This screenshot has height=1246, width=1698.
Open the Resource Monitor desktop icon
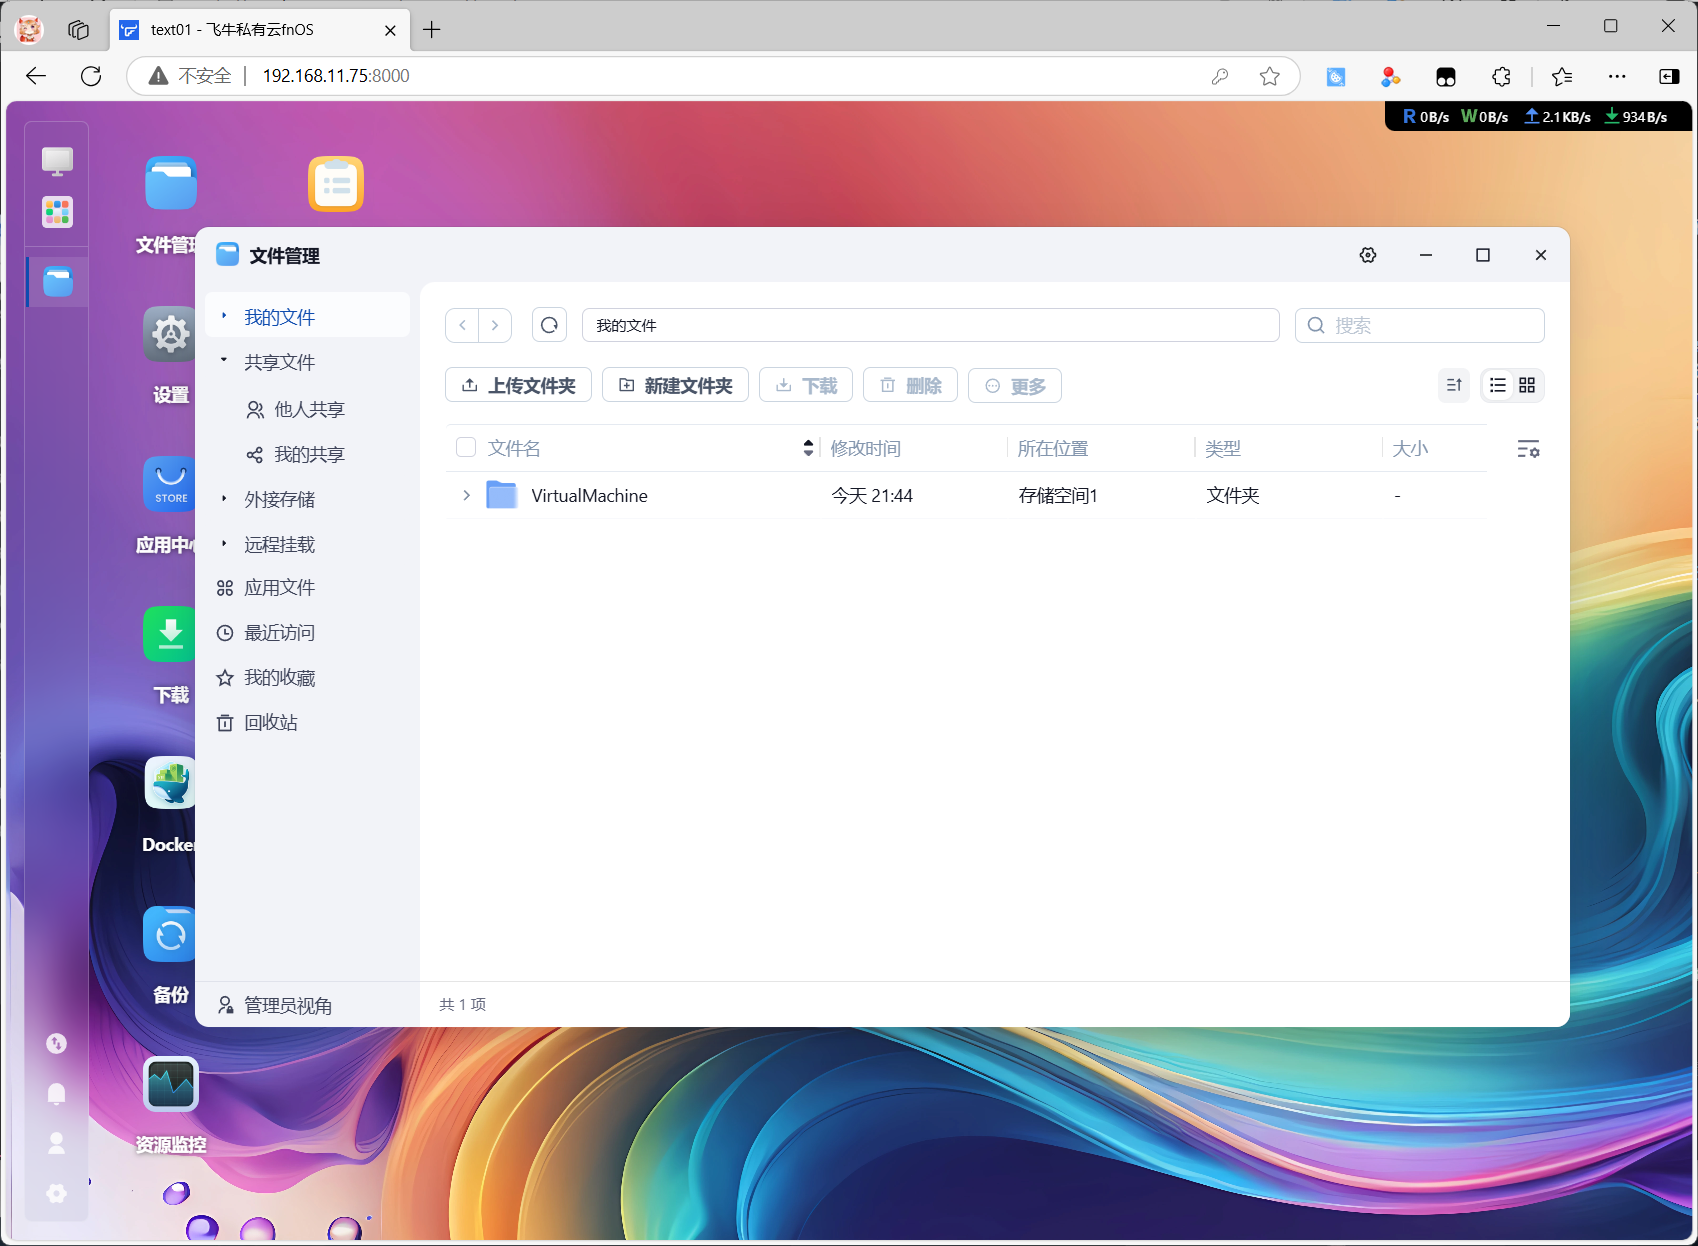(x=171, y=1084)
